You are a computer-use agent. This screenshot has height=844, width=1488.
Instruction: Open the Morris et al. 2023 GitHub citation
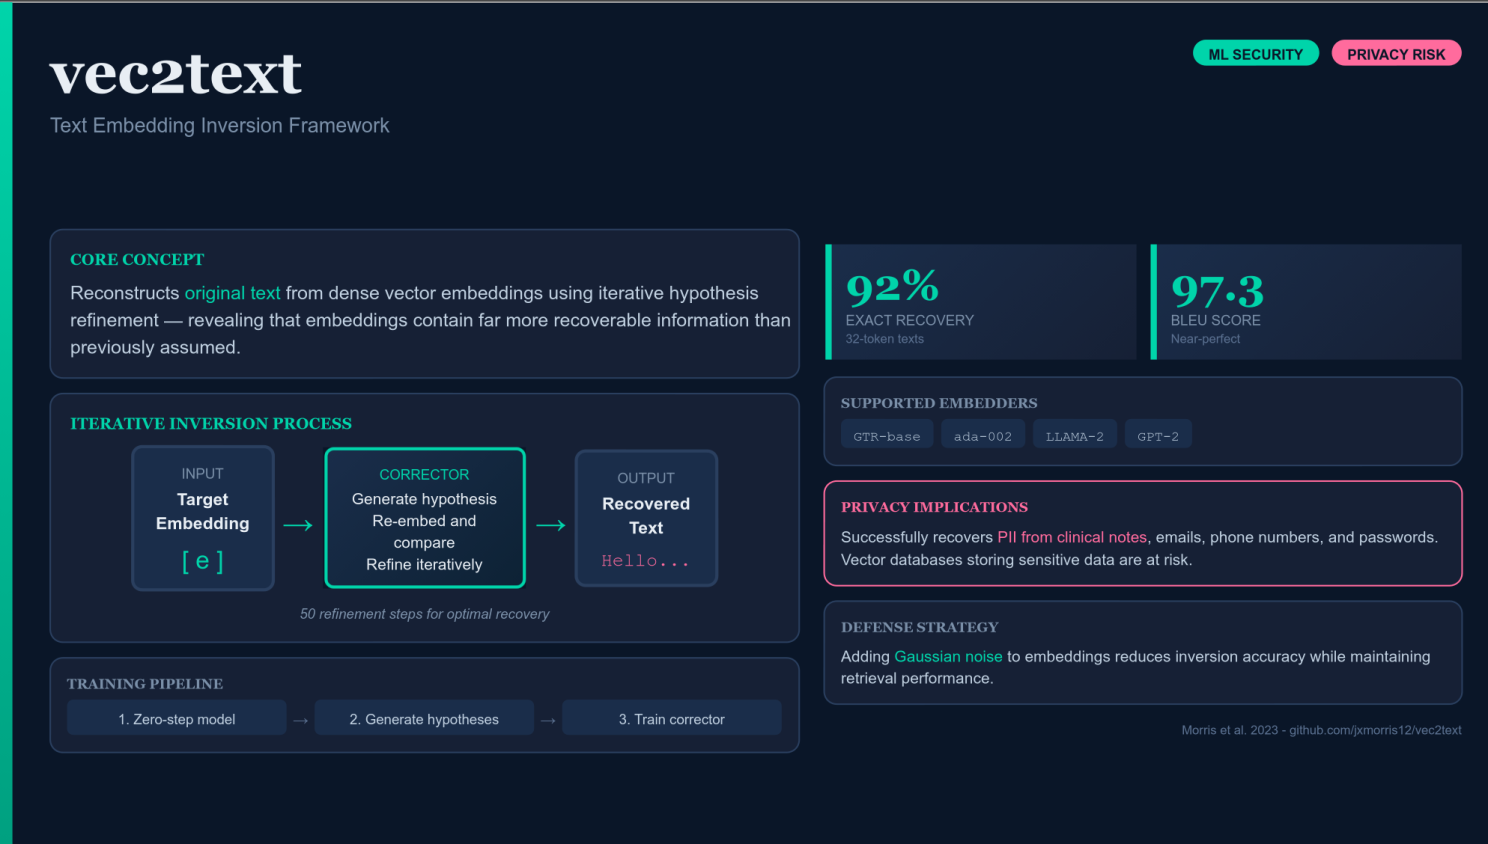[1321, 730]
